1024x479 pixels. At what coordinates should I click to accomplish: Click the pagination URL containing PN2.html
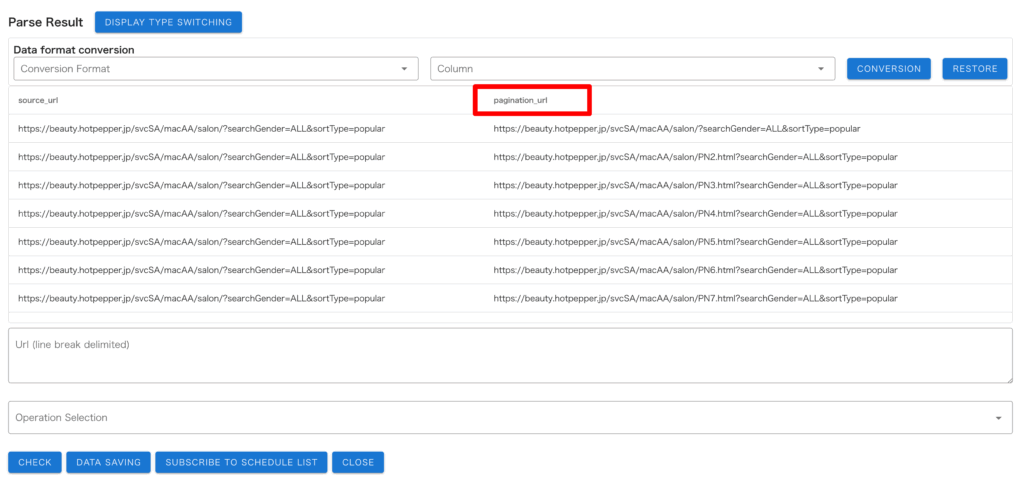click(696, 157)
